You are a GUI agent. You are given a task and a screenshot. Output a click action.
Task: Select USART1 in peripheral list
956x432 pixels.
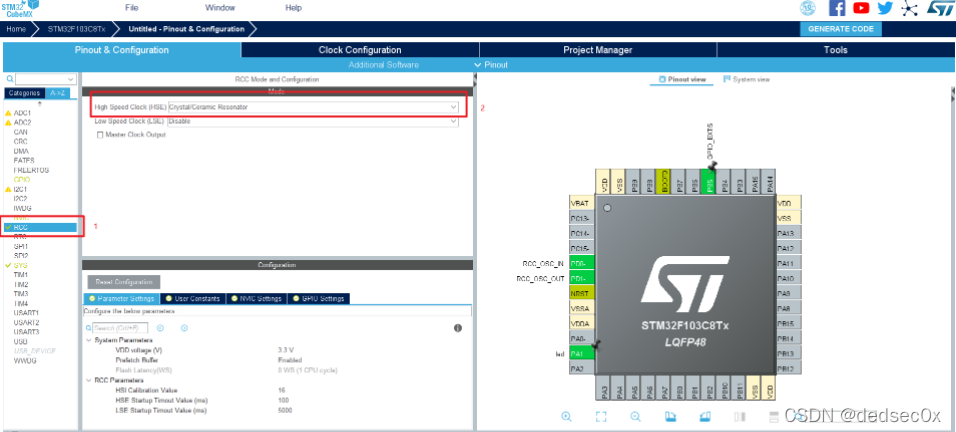(x=26, y=313)
